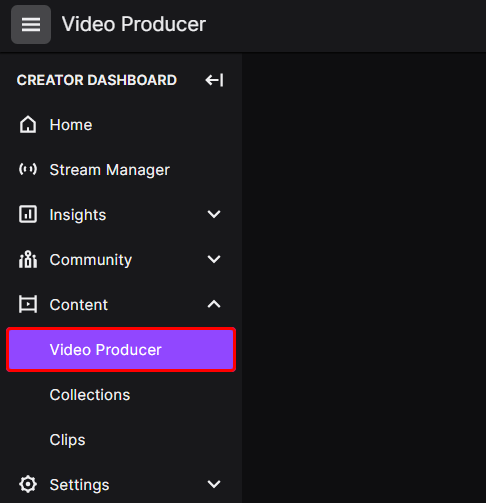Click the Content menu label

coord(79,305)
